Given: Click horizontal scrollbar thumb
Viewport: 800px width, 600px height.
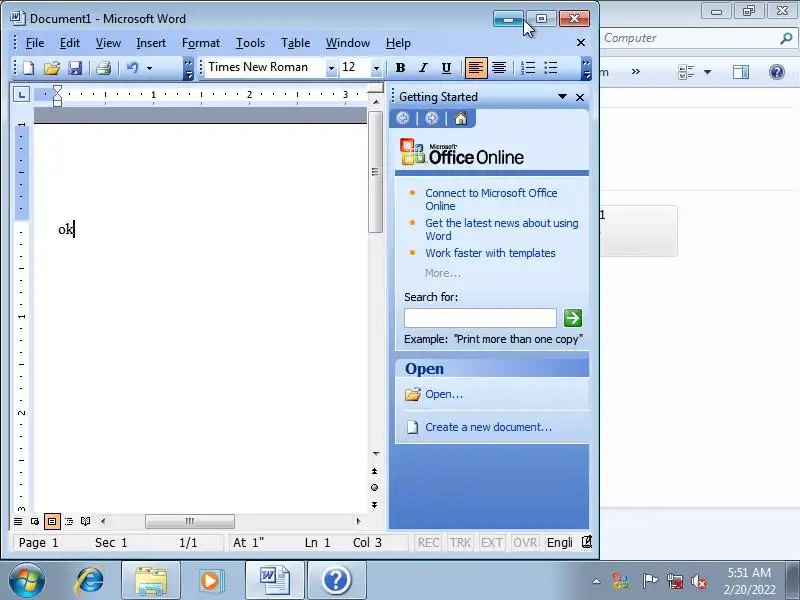Looking at the screenshot, I should 190,521.
